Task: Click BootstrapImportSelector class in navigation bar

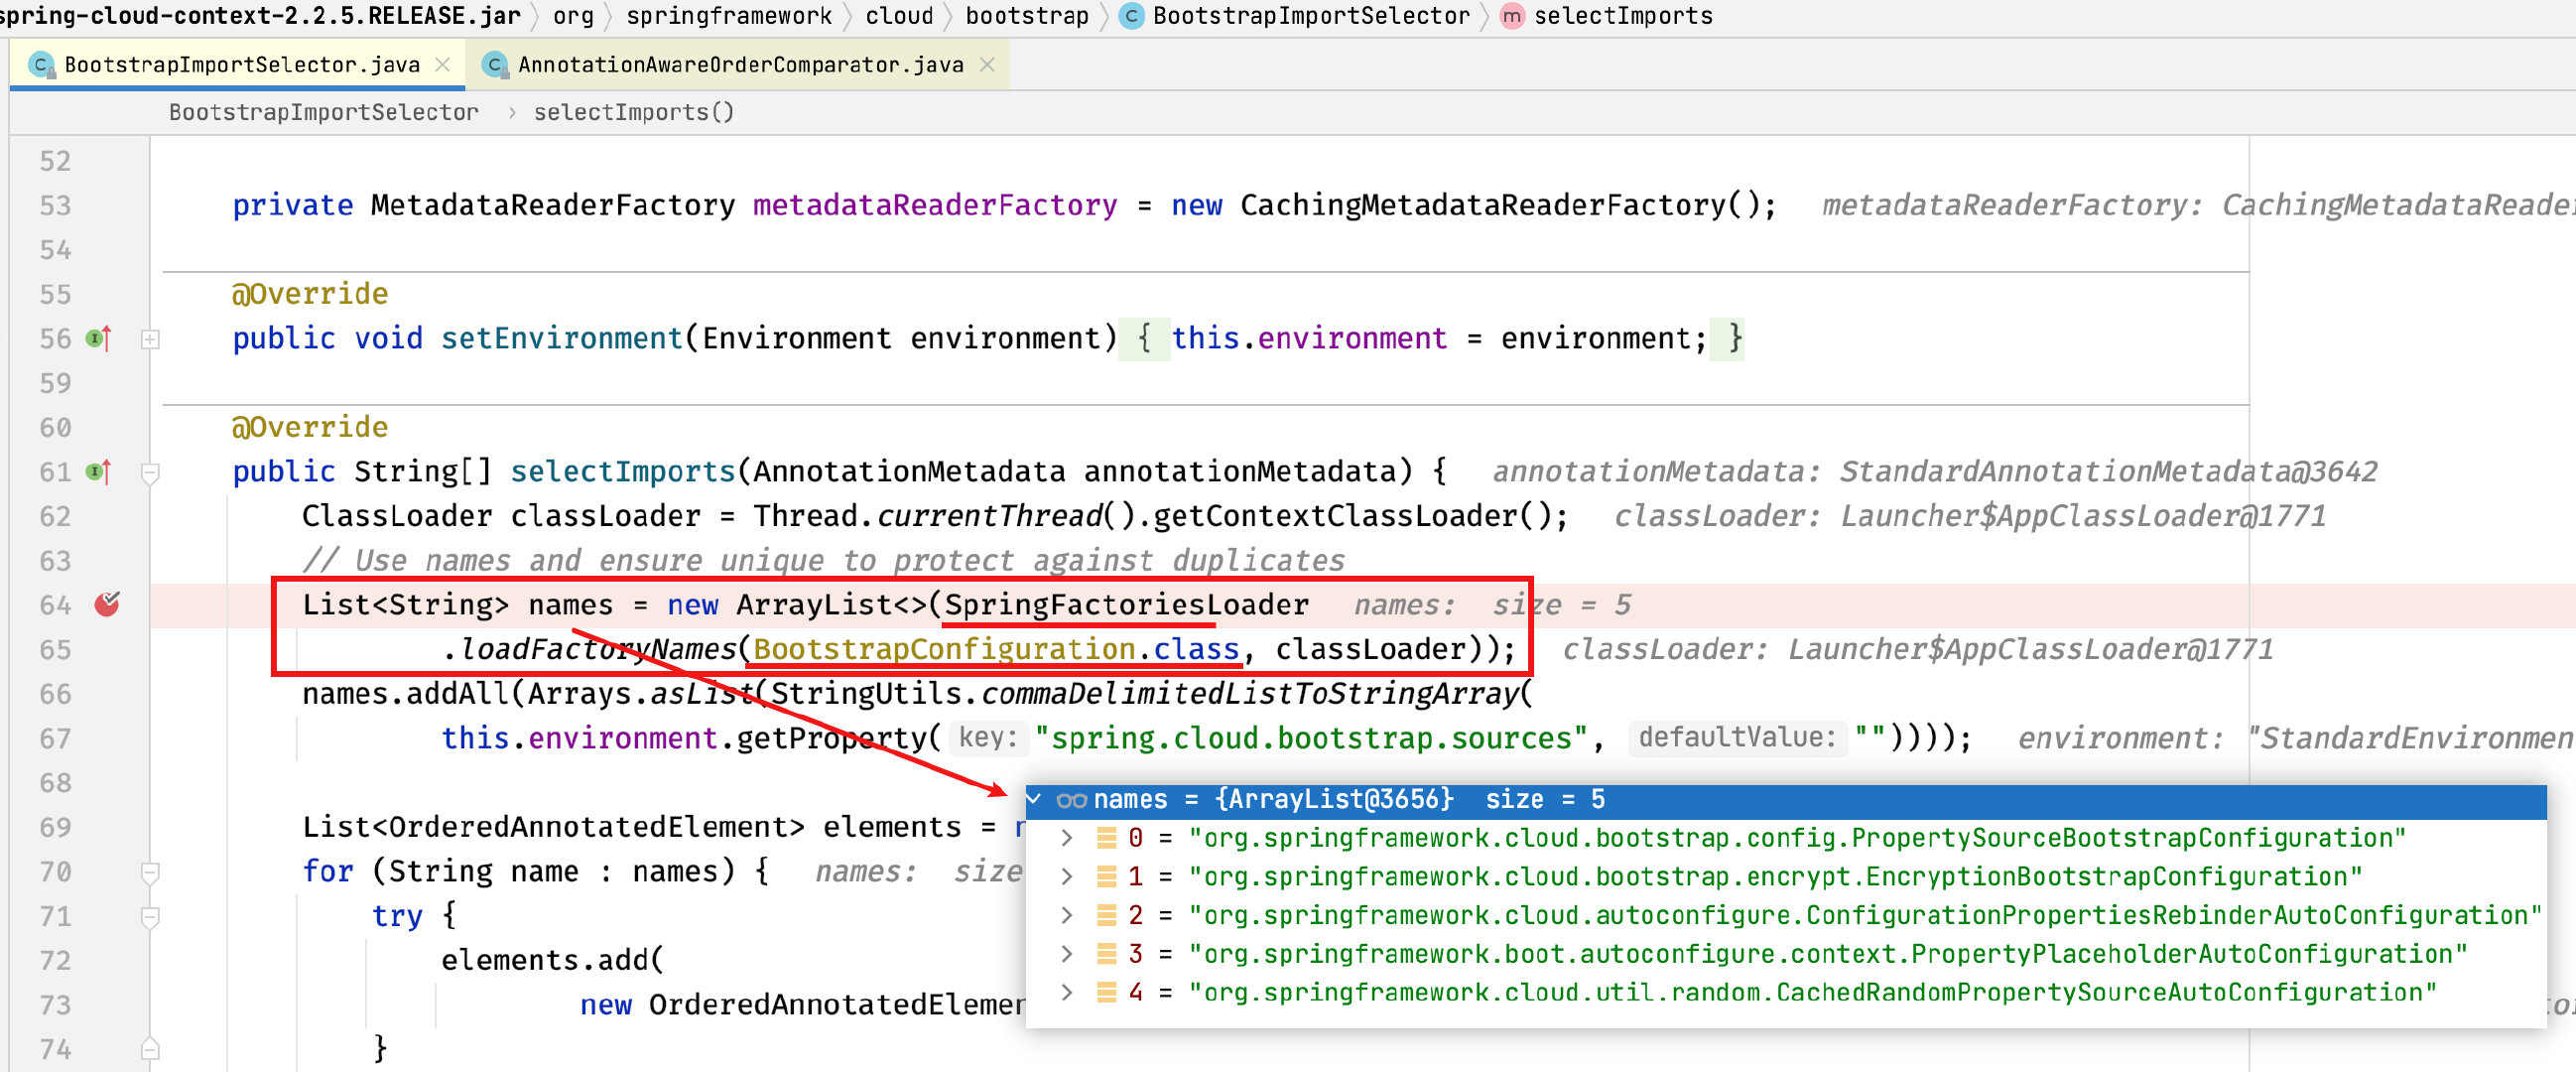Action: (1311, 16)
